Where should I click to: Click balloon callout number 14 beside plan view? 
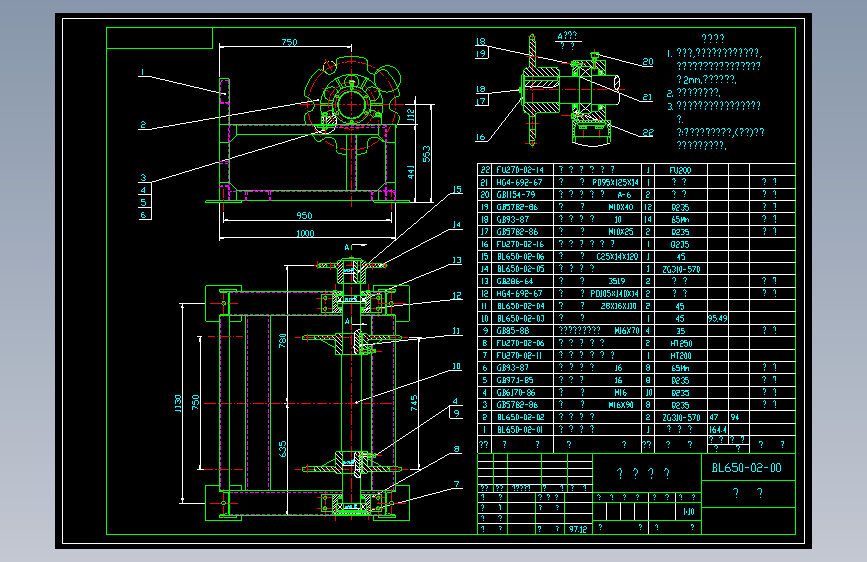456,225
